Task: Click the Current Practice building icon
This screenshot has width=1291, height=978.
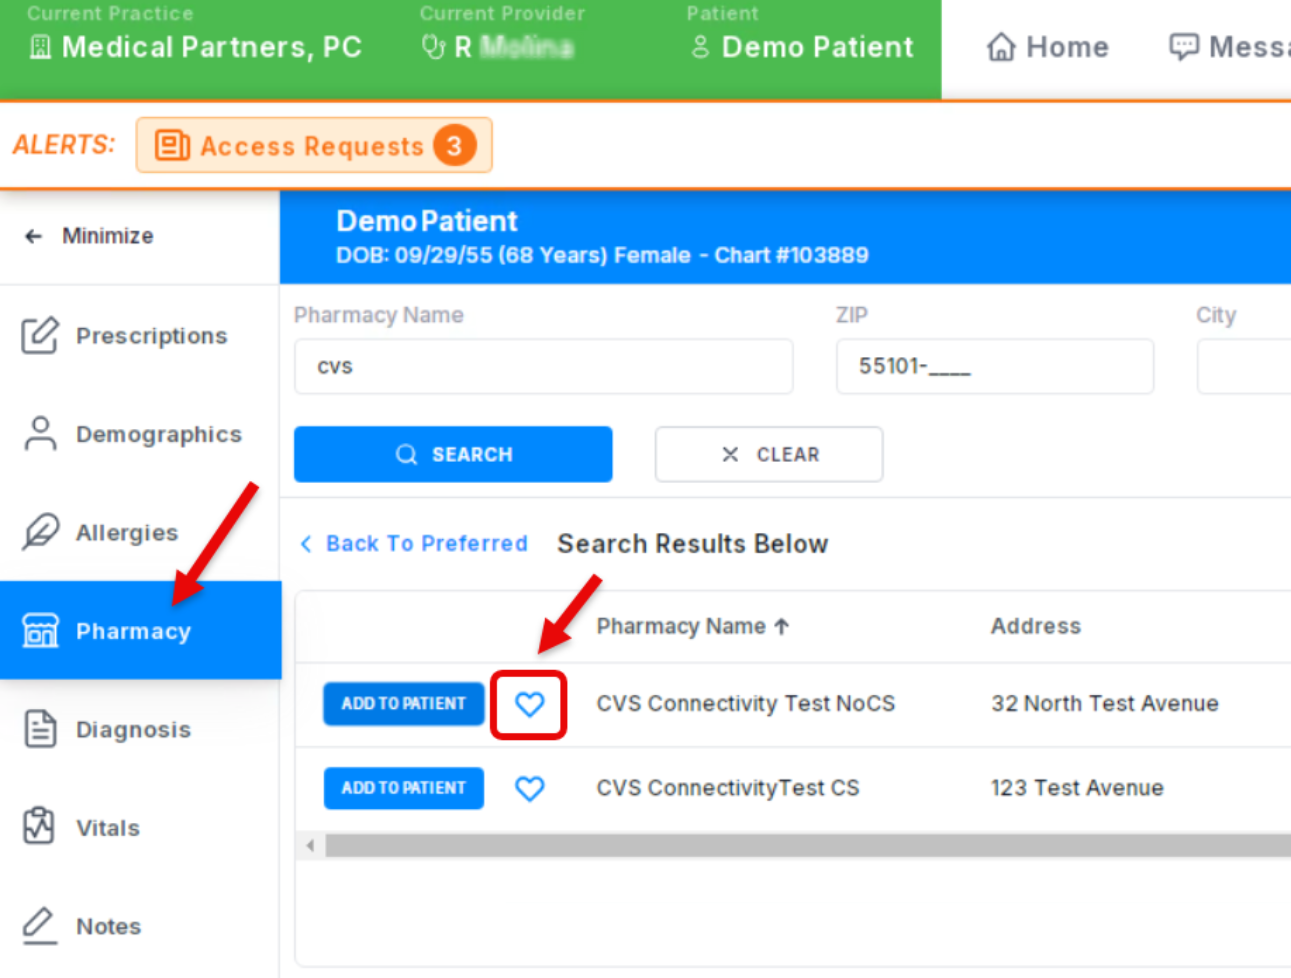Action: (40, 47)
